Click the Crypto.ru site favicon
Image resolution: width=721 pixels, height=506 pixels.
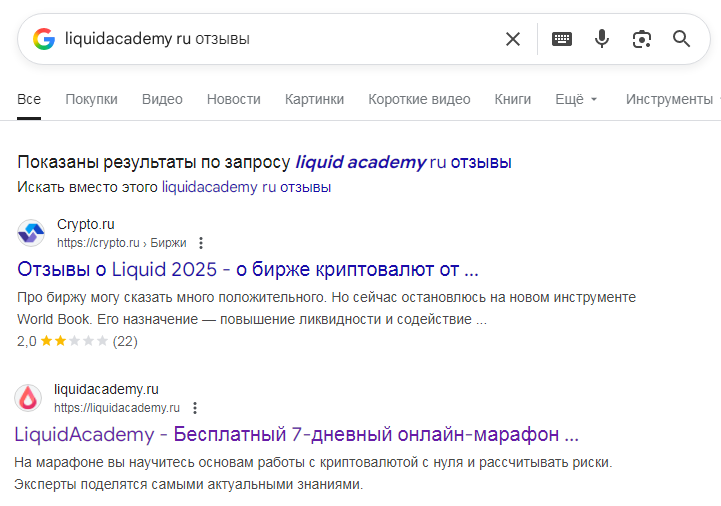click(31, 233)
